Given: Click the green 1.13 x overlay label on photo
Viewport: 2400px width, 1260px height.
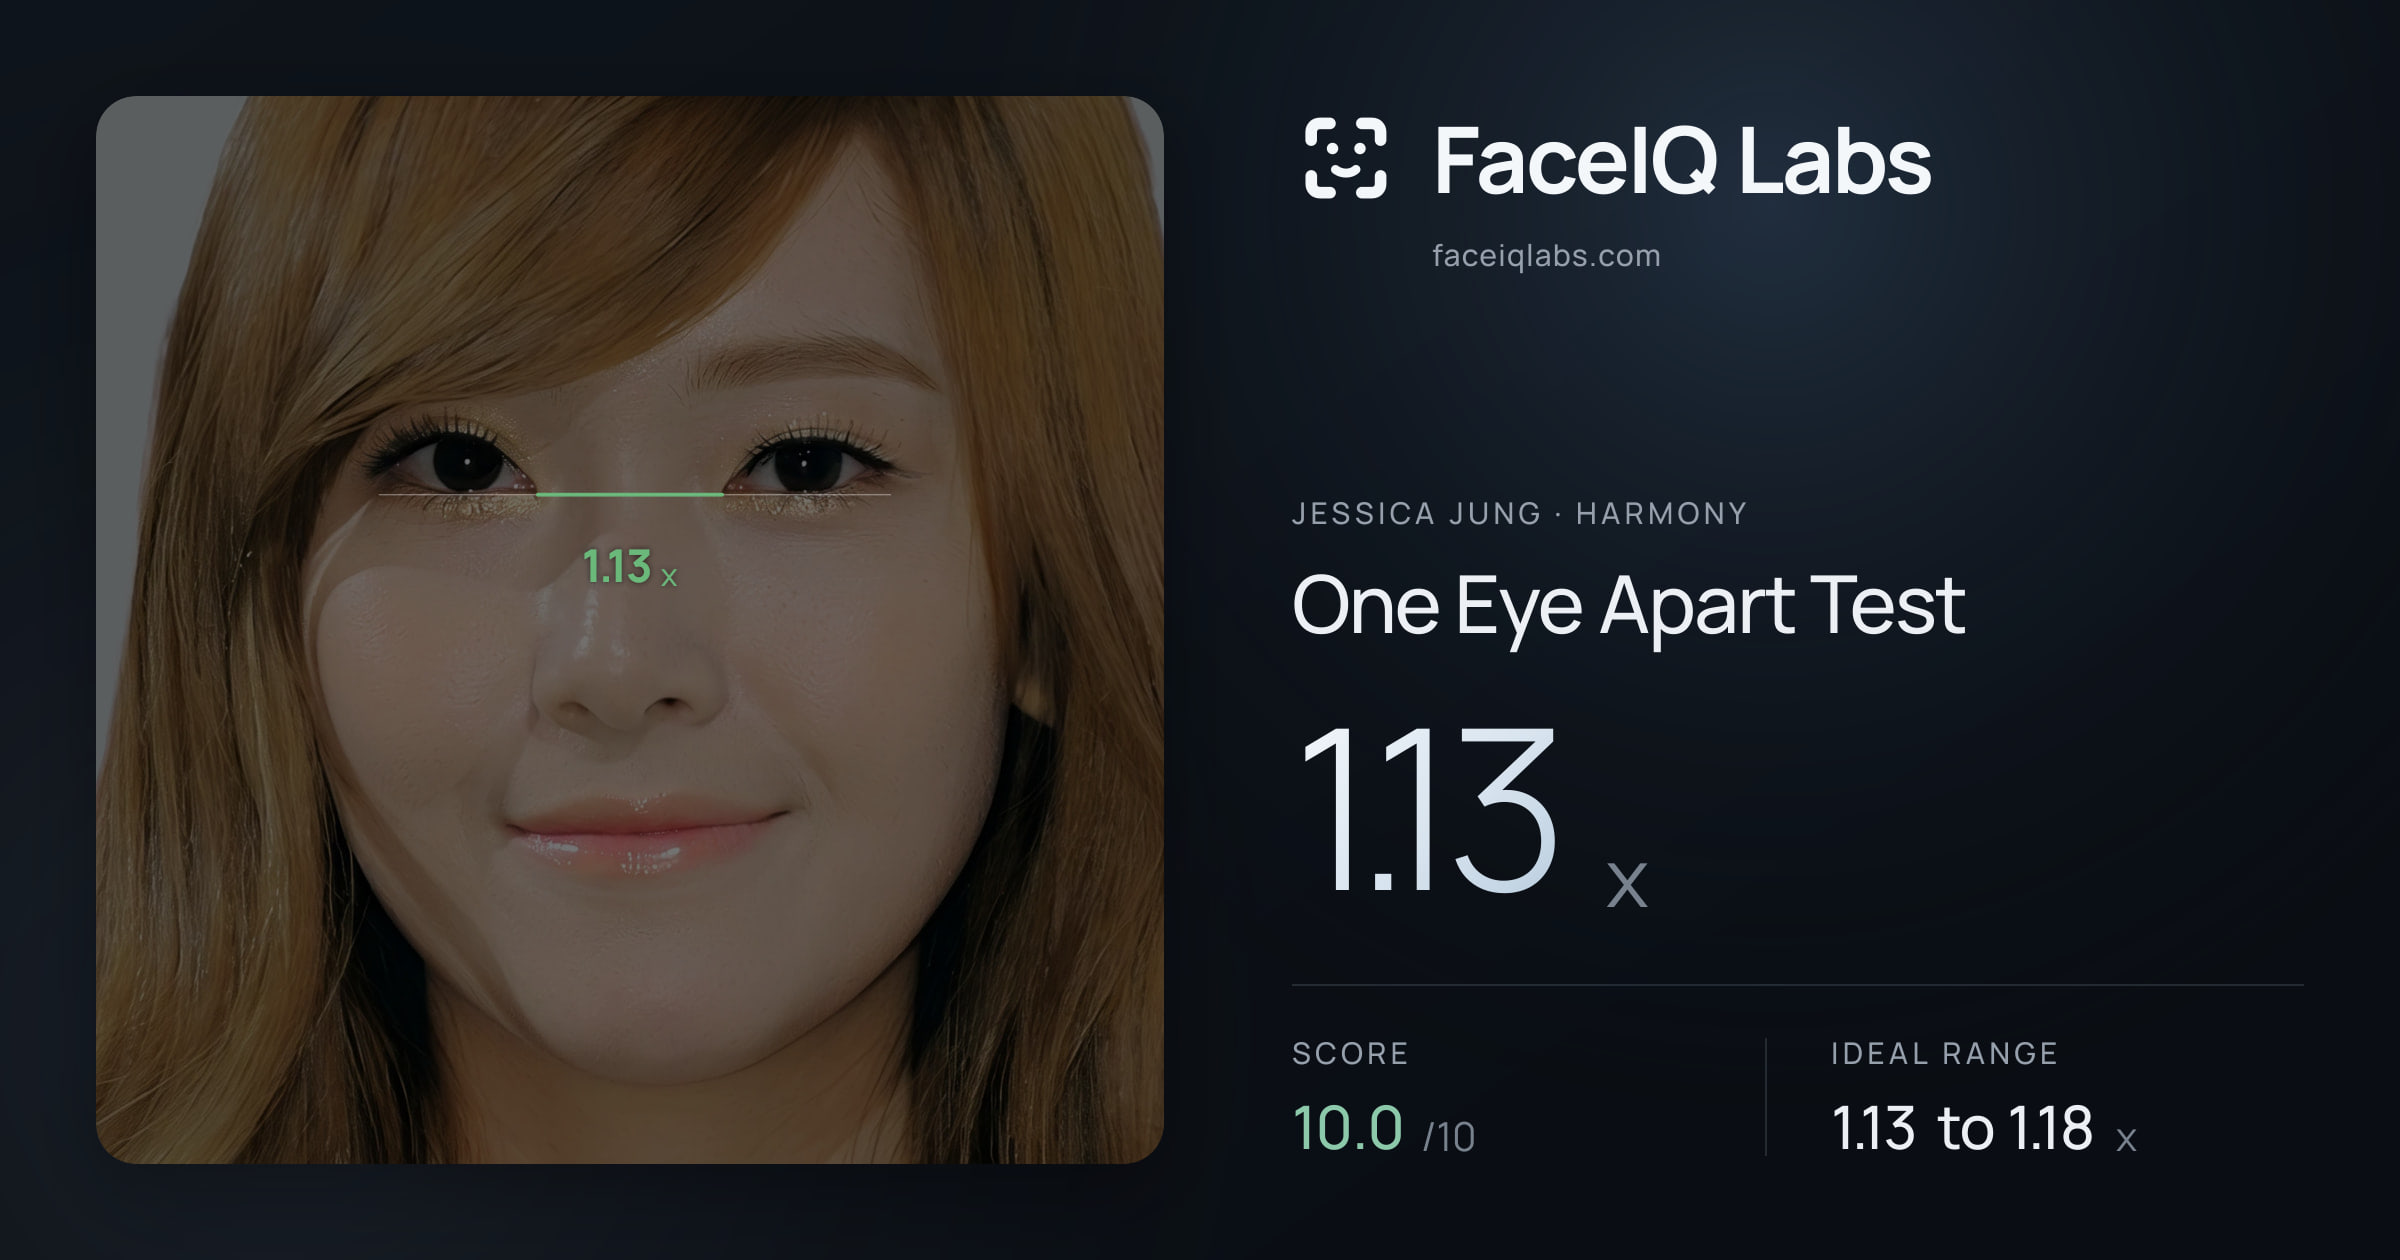Looking at the screenshot, I should point(630,568).
